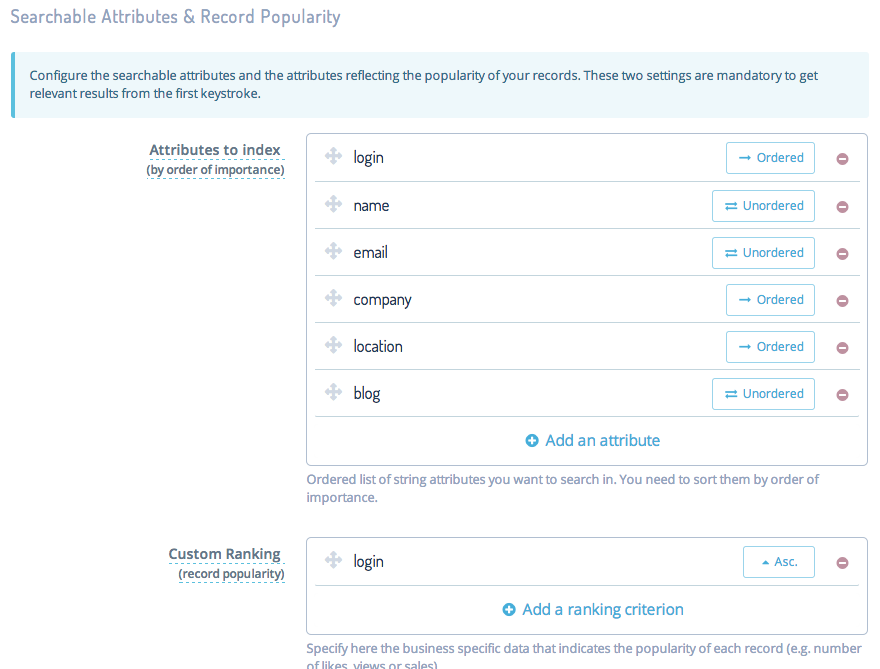Set the company attribute to Unordered
This screenshot has width=880, height=669.
tap(770, 299)
